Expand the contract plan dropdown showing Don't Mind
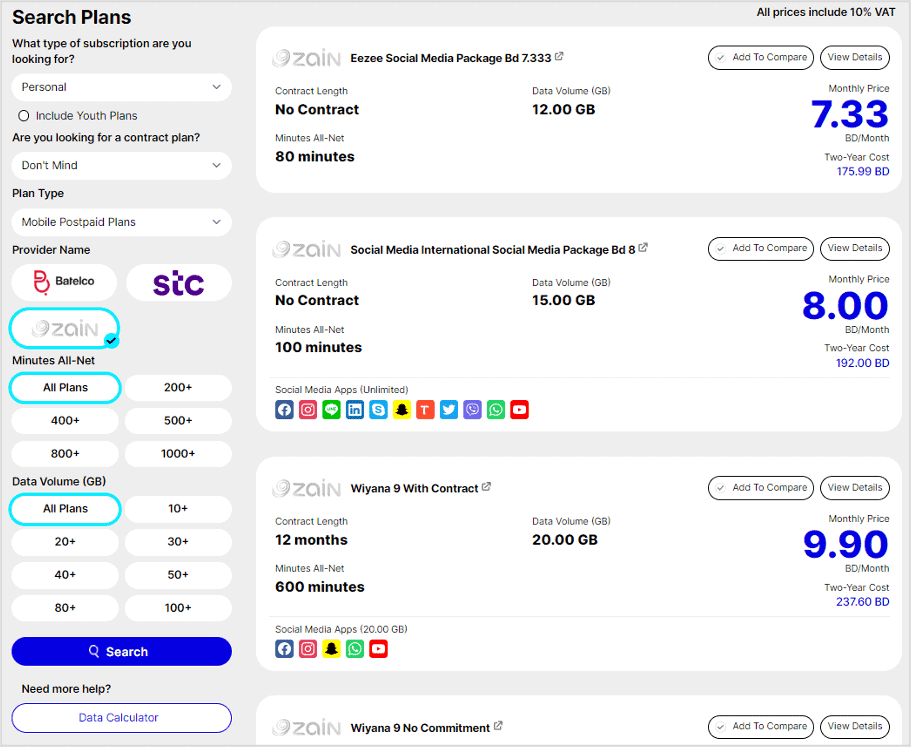Viewport: 912px width, 748px height. 121,165
